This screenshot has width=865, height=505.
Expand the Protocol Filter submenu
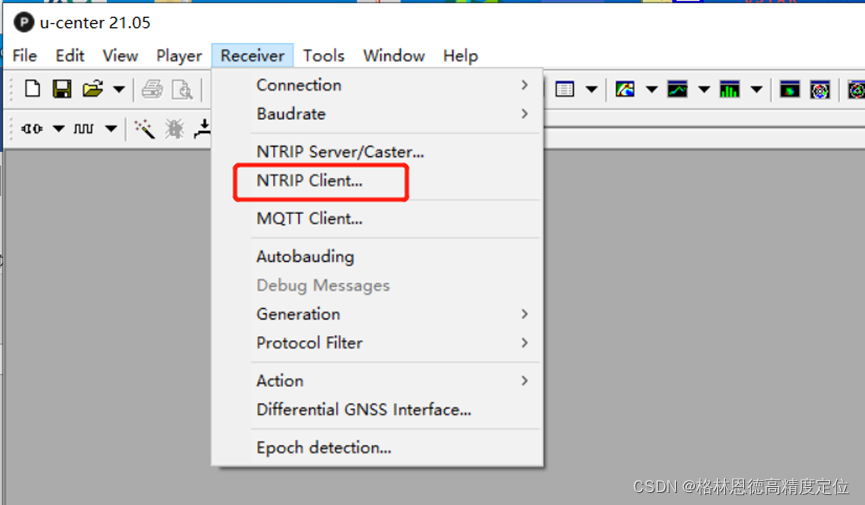(x=377, y=343)
